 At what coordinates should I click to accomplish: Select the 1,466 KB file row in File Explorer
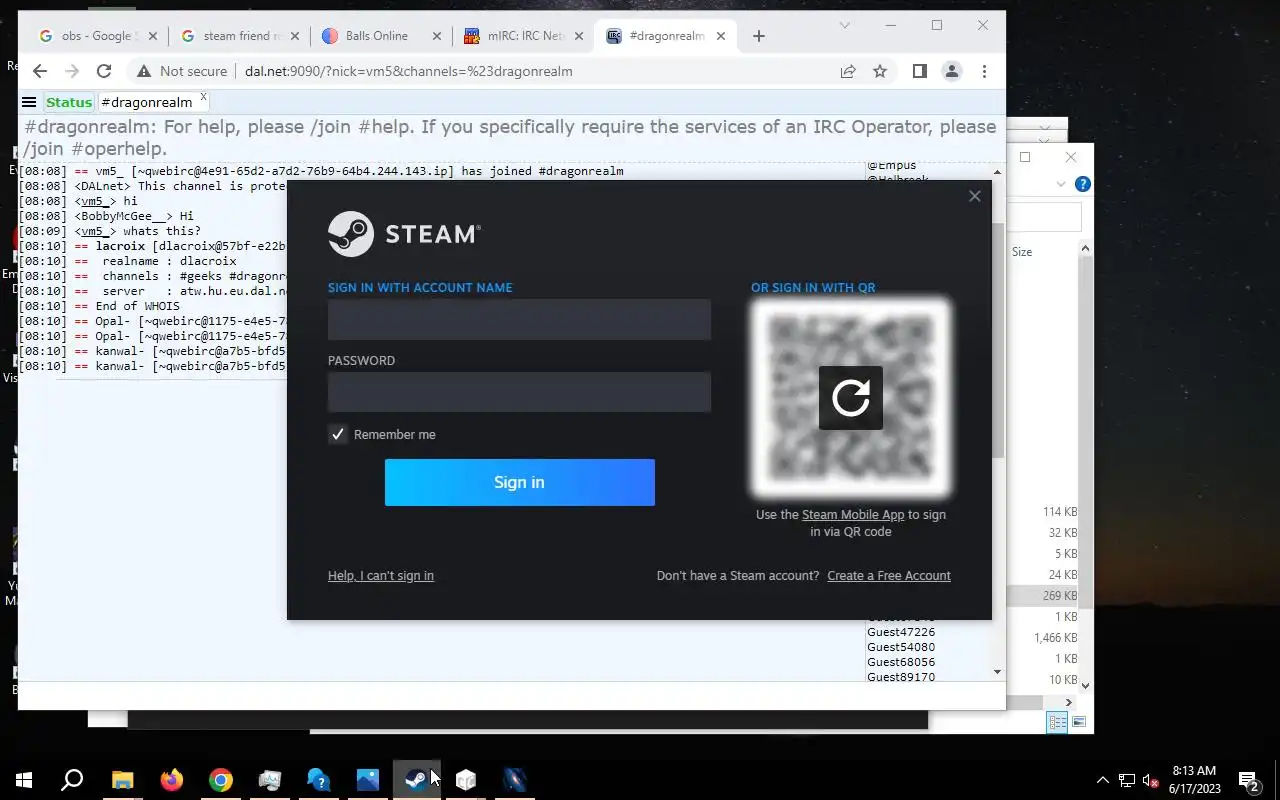(x=1042, y=638)
